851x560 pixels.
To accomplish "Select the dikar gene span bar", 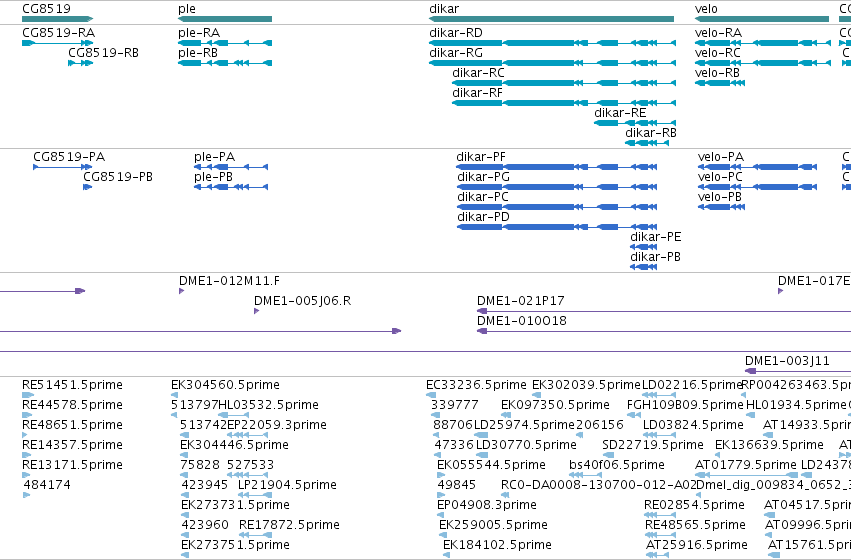I will pos(551,19).
